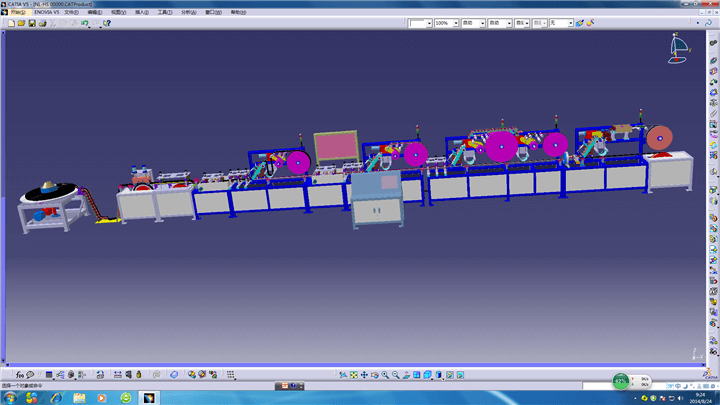Expand the layer dropdown showing 无
Viewport: 720px width, 405px height.
(570, 23)
